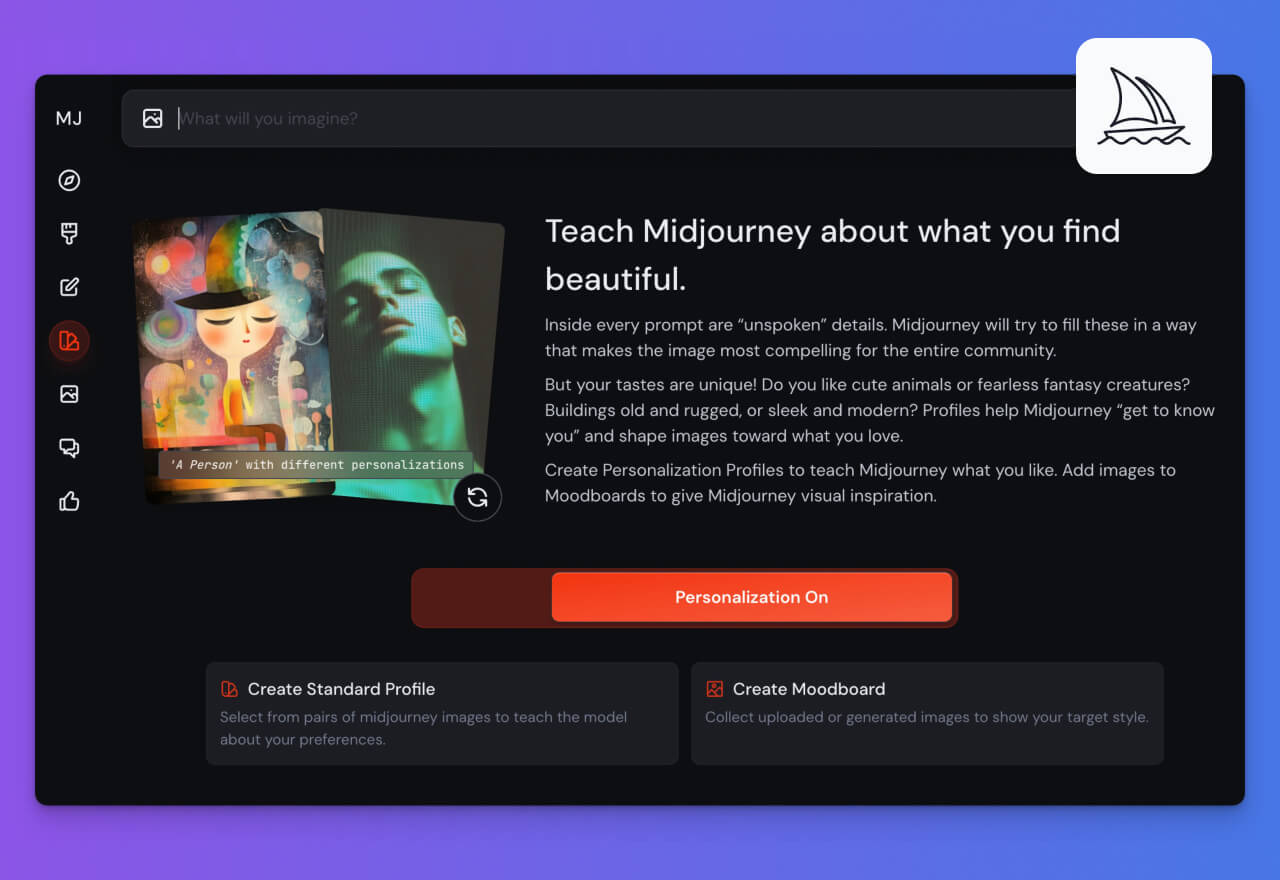Open the Explore compass icon
1280x880 pixels.
point(69,180)
